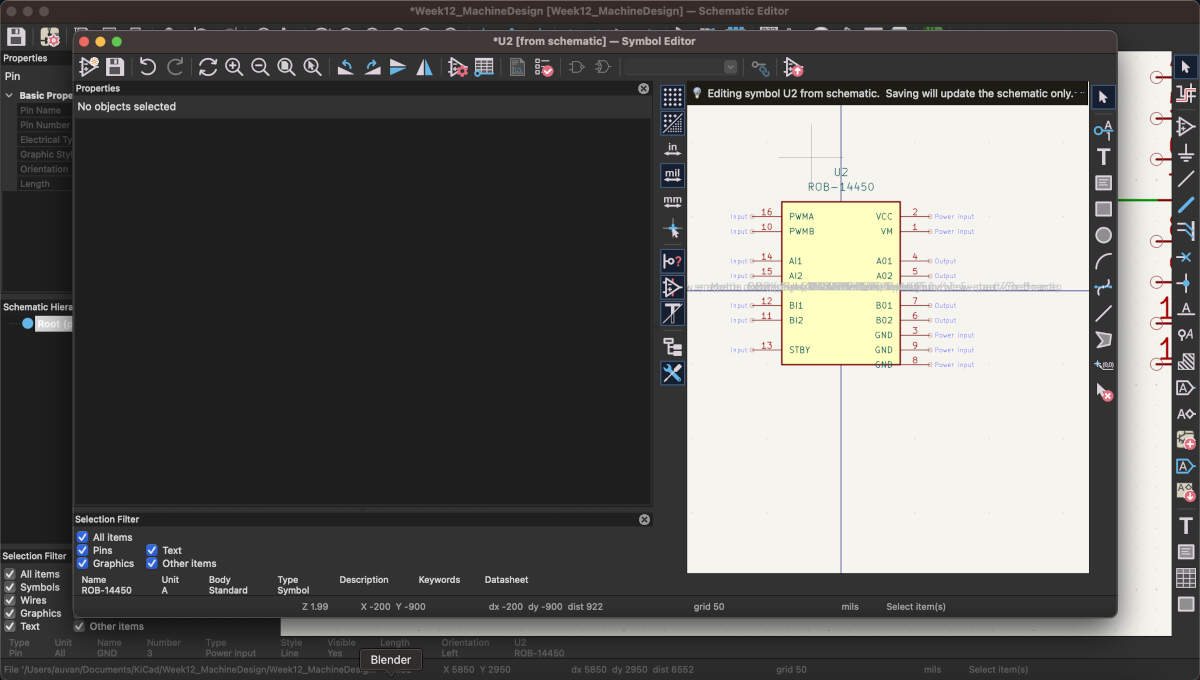This screenshot has width=1200, height=680.
Task: Close the Symbol Editor Selection Filter panel
Action: (644, 519)
